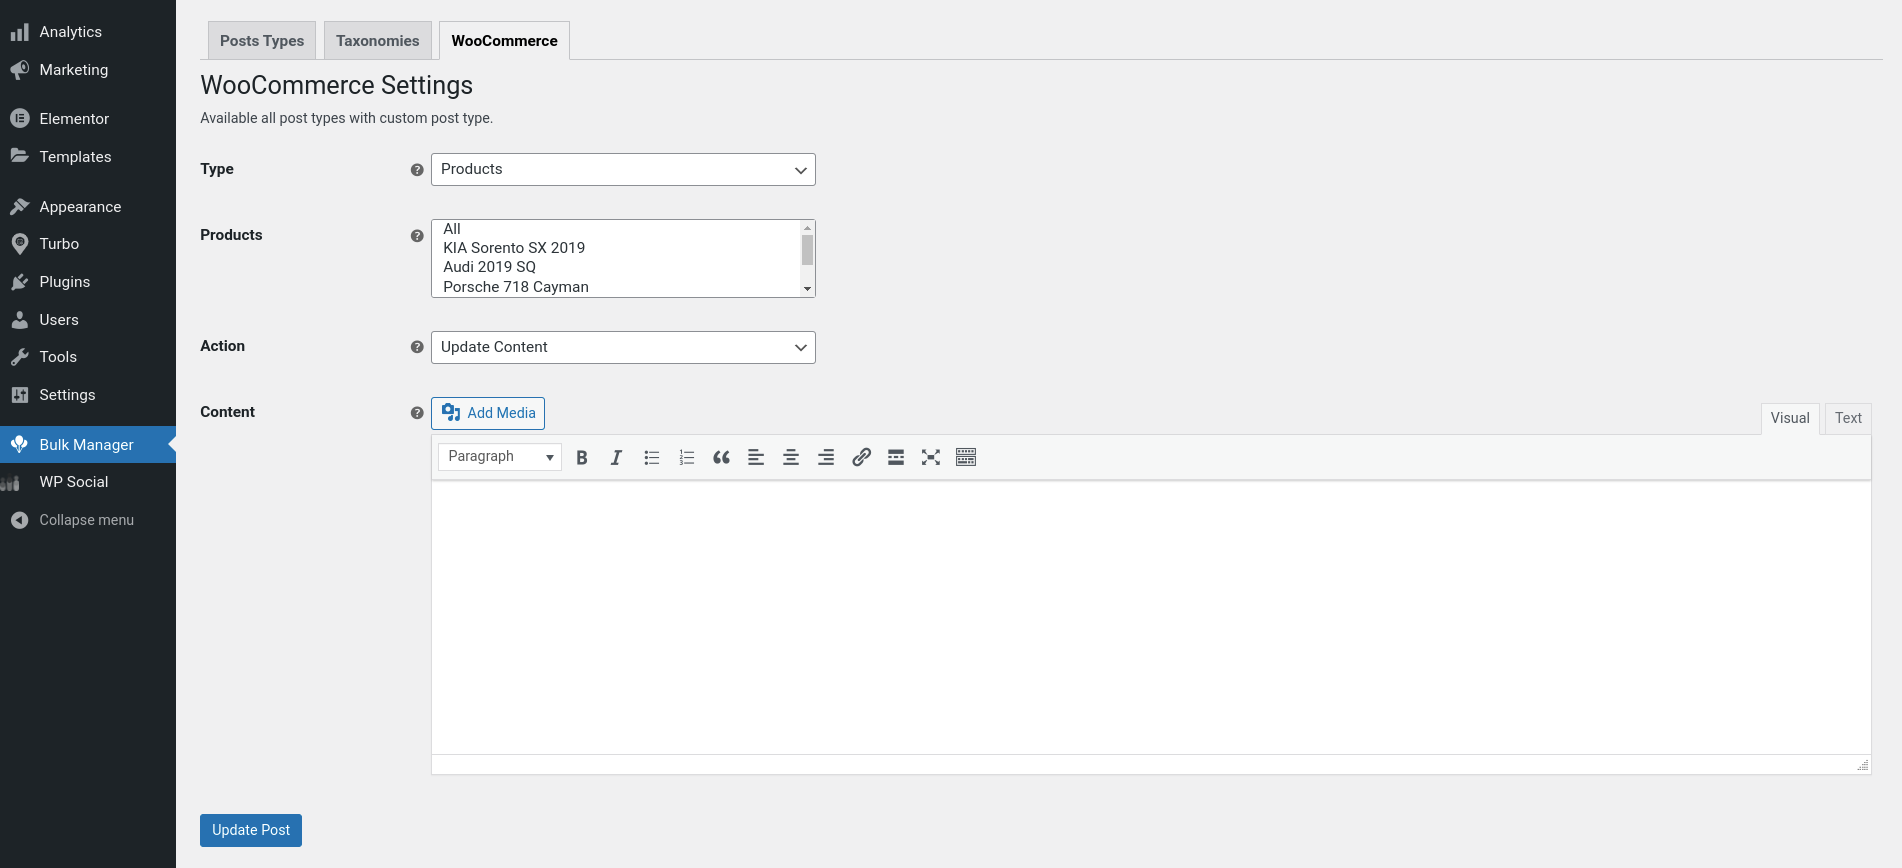
Task: Click the Tools wrench icon
Action: [19, 357]
